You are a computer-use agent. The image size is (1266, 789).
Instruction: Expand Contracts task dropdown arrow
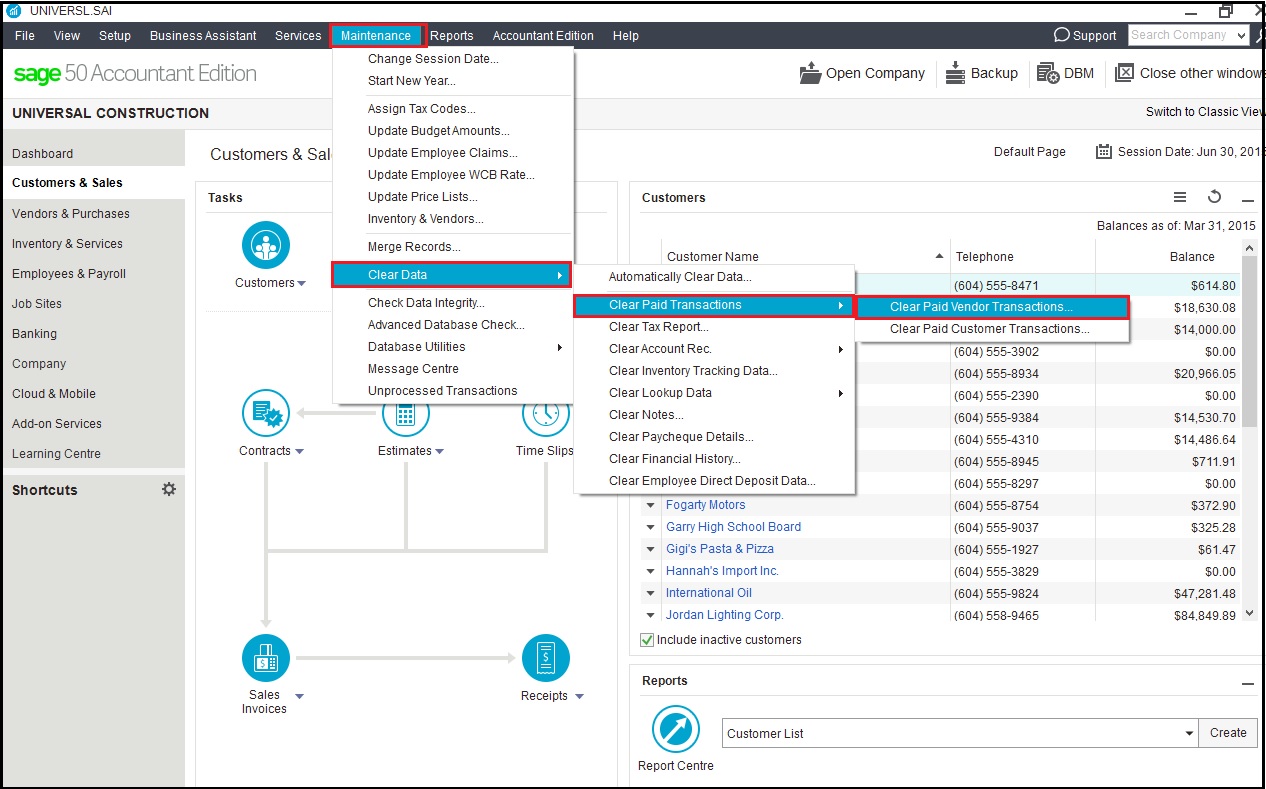point(299,451)
